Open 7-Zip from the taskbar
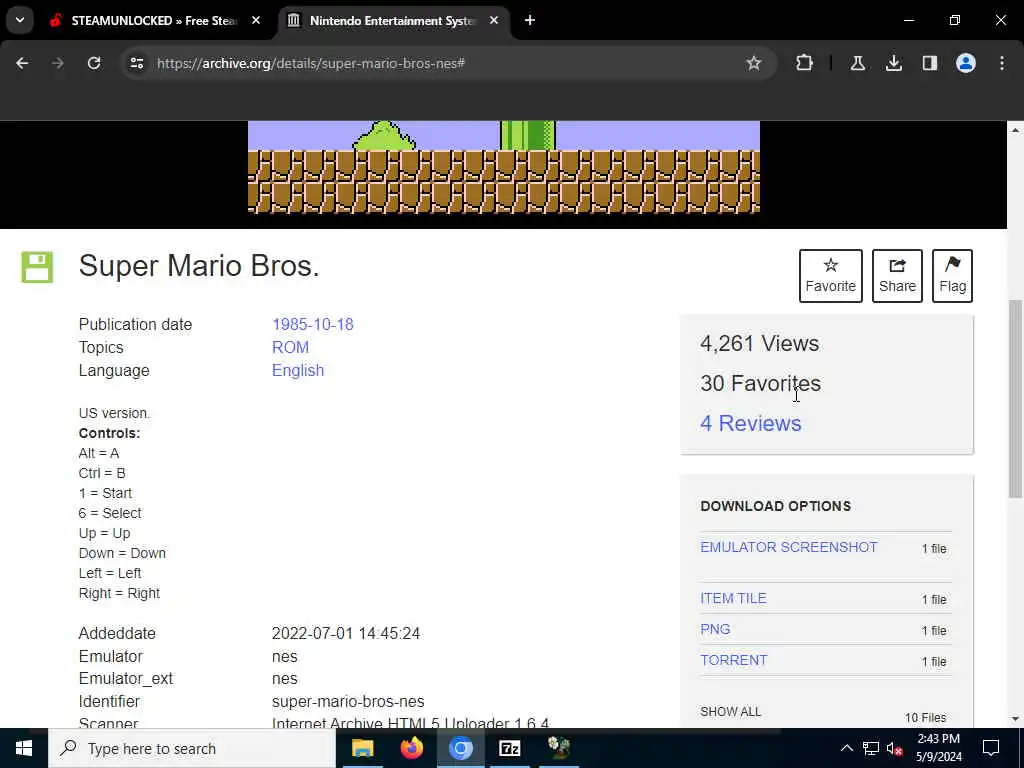The width and height of the screenshot is (1024, 768). [509, 748]
